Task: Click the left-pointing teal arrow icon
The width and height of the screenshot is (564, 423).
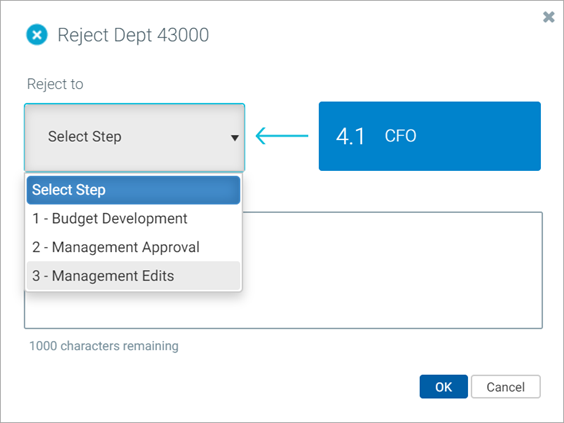Action: 282,136
